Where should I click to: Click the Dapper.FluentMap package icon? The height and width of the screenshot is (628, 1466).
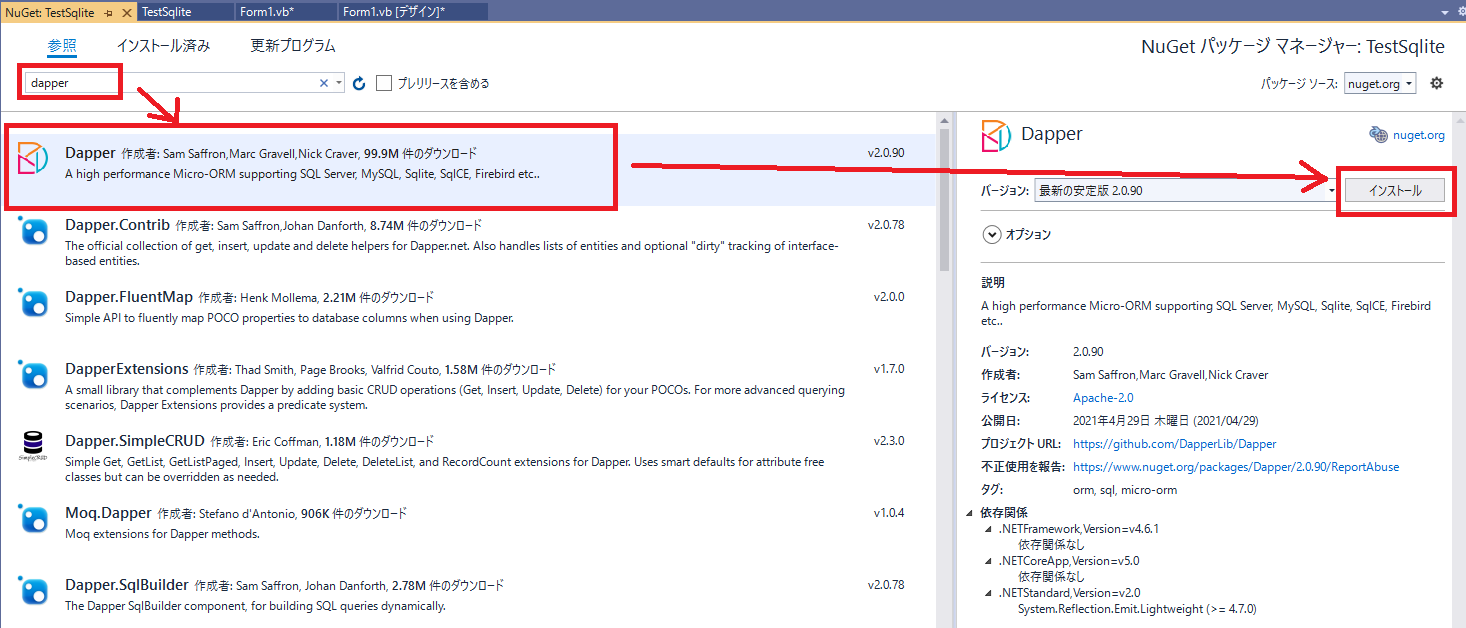tap(34, 304)
